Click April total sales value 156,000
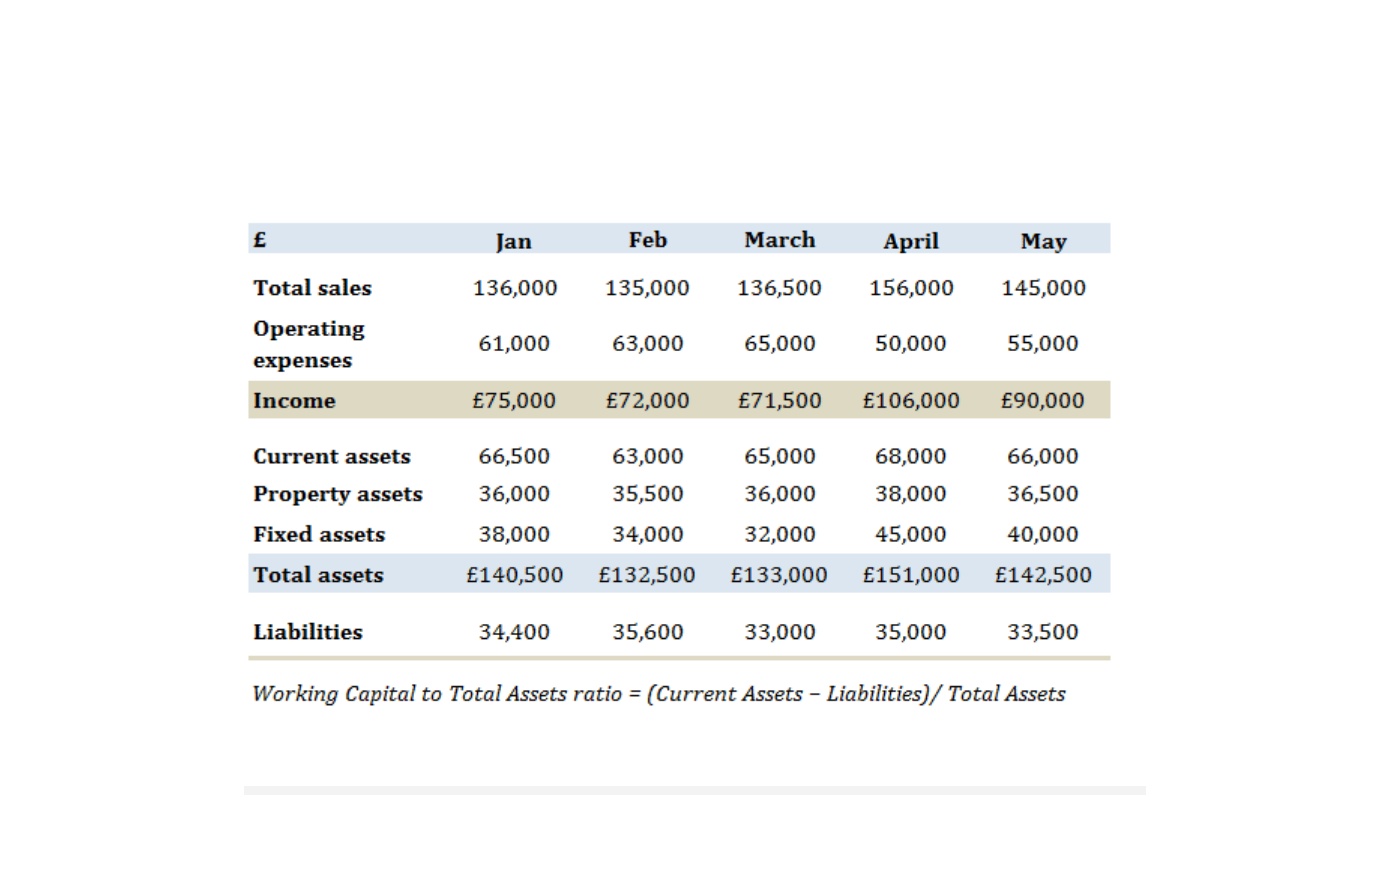1391x895 pixels. pos(911,288)
